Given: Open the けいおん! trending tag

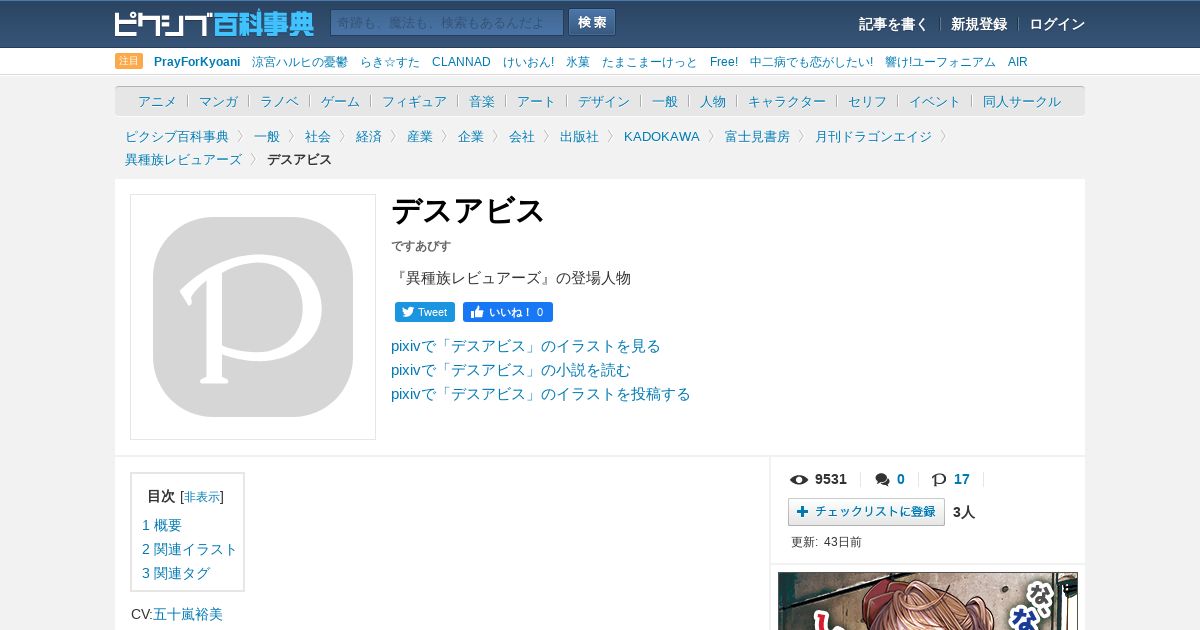Looking at the screenshot, I should click(528, 62).
